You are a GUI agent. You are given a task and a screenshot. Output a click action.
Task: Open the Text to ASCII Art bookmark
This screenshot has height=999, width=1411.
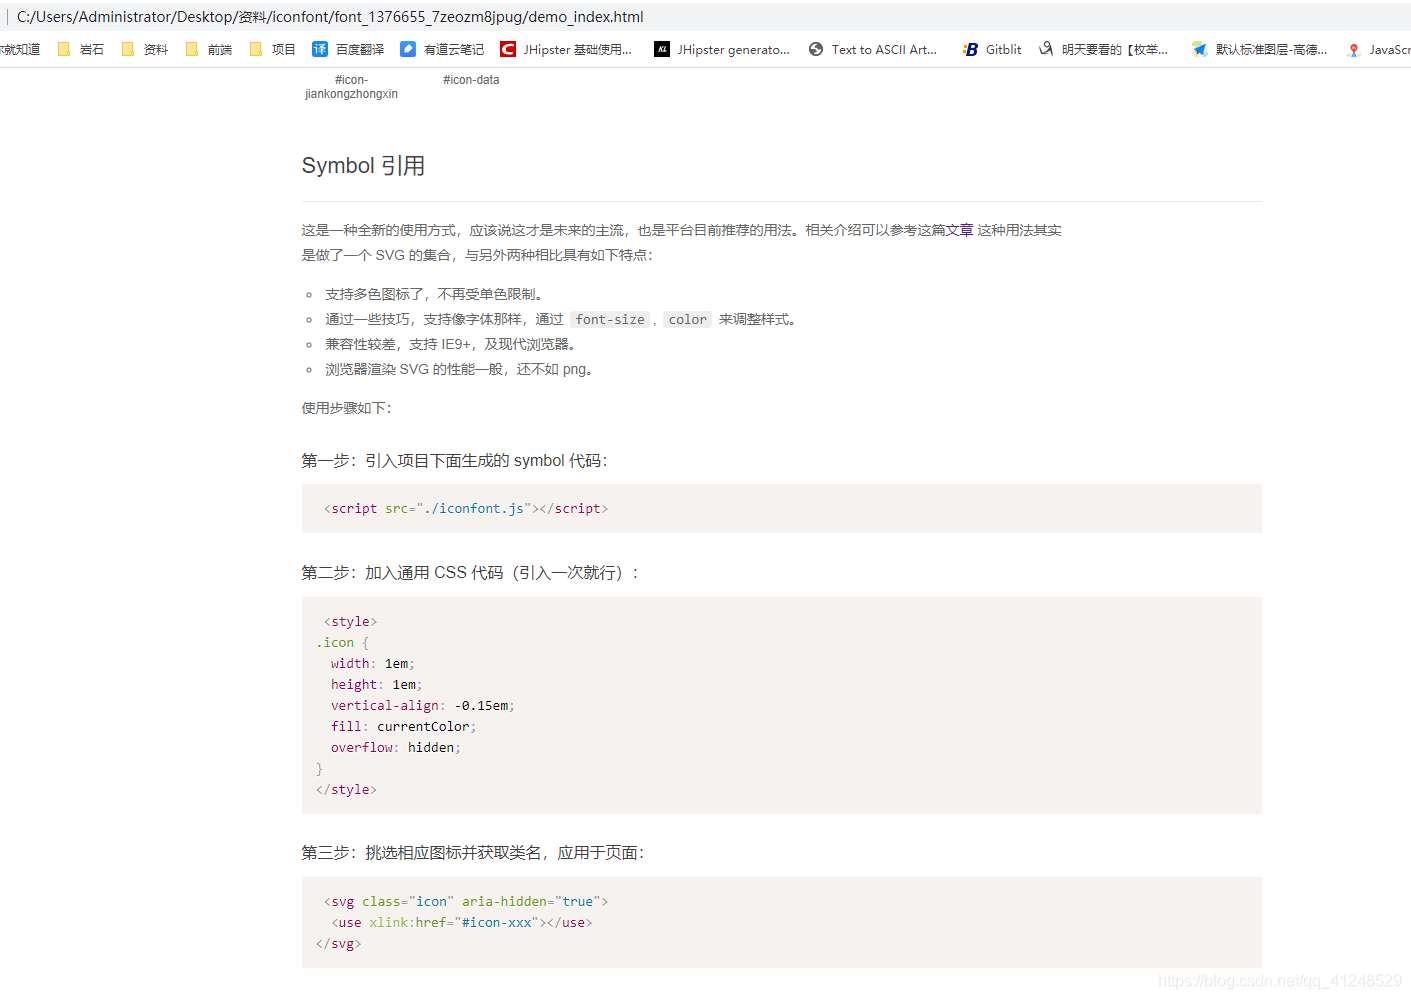[875, 48]
